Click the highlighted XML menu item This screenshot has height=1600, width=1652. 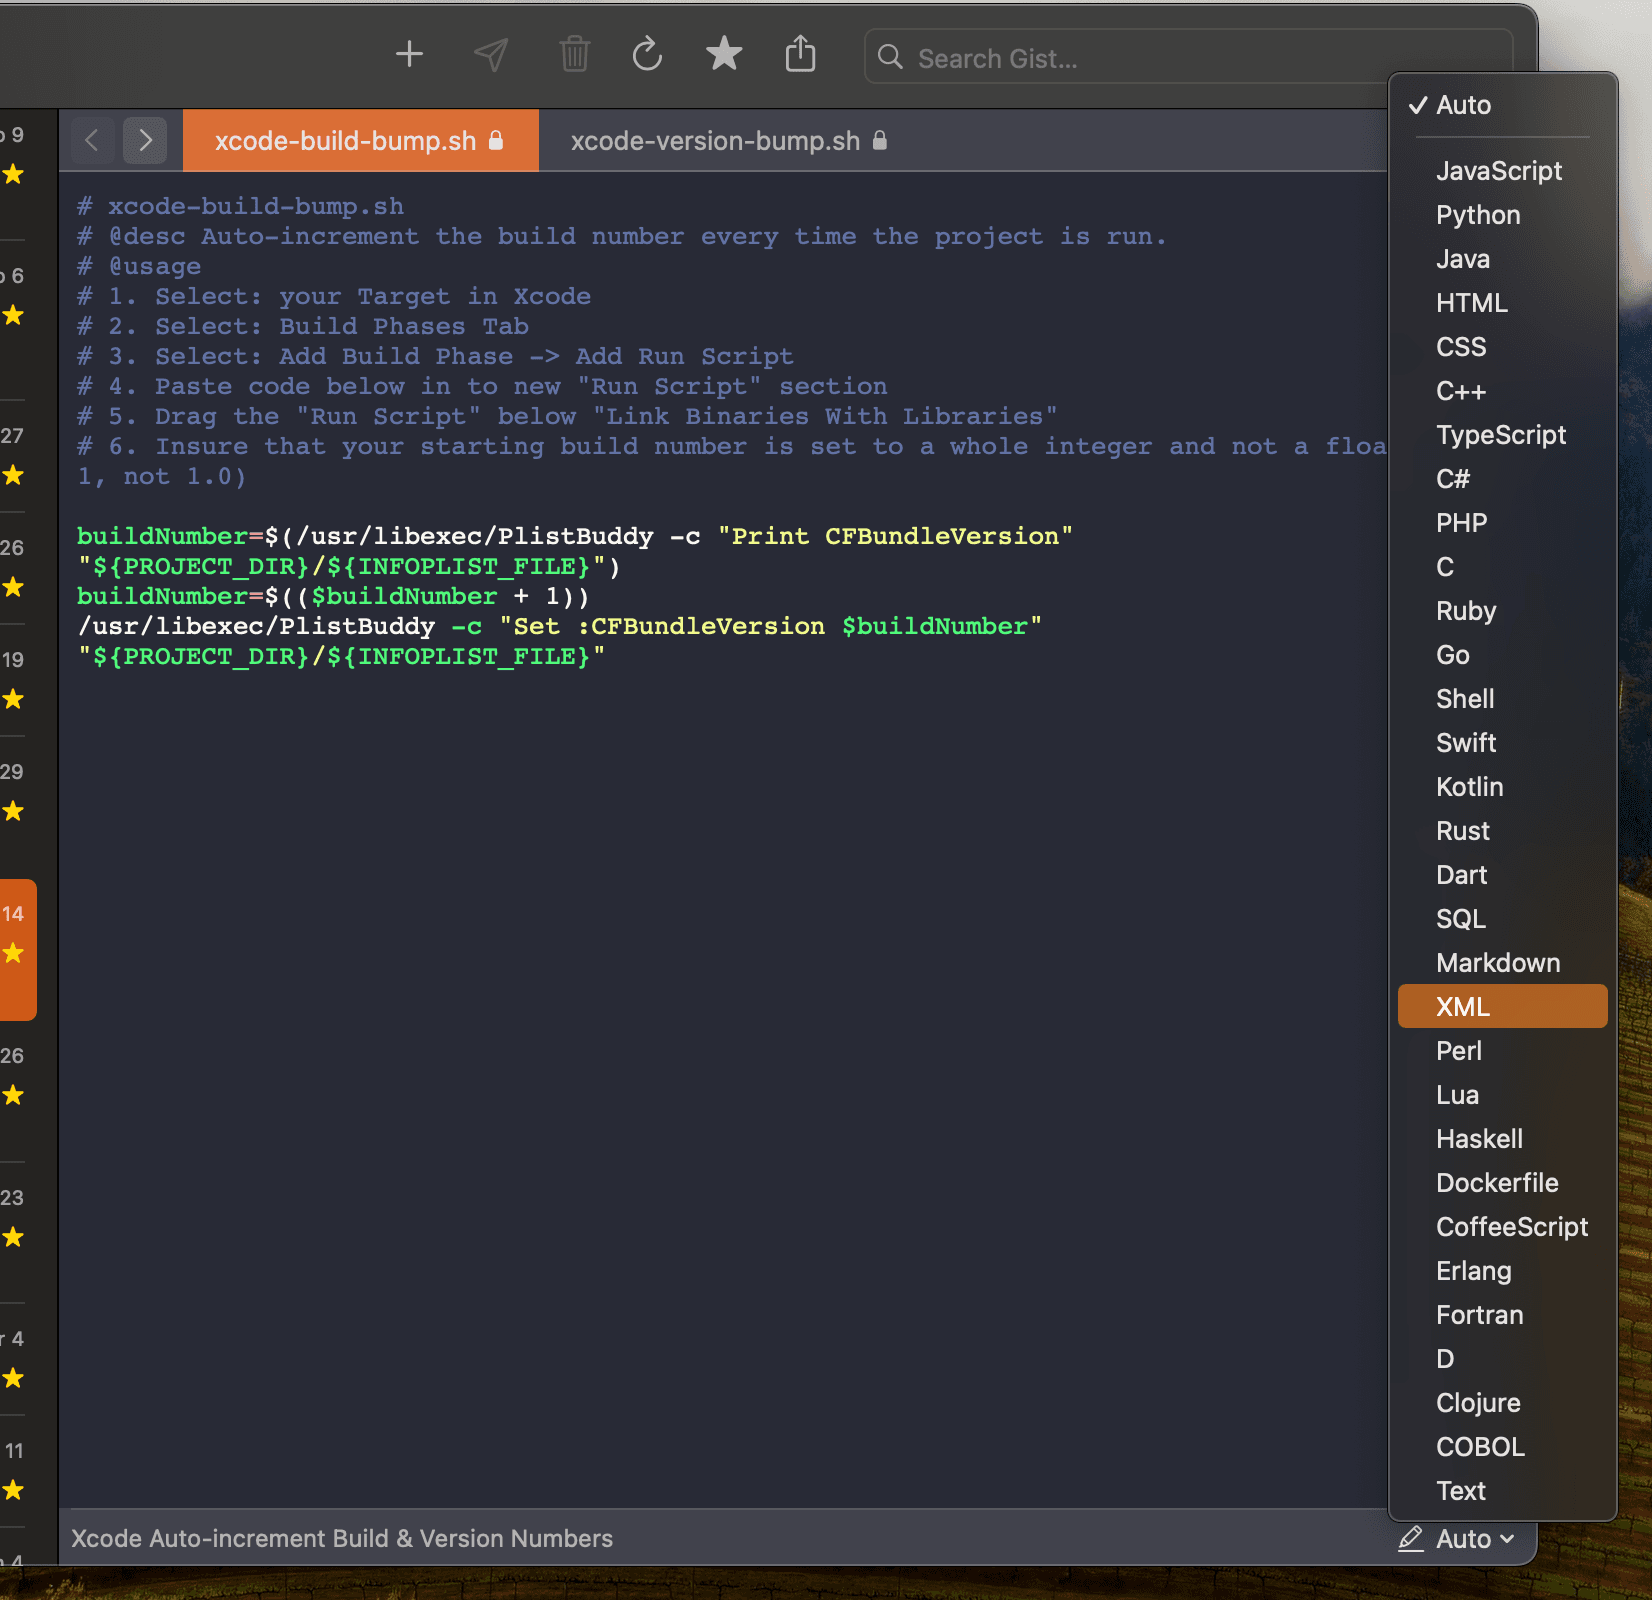click(x=1502, y=1007)
